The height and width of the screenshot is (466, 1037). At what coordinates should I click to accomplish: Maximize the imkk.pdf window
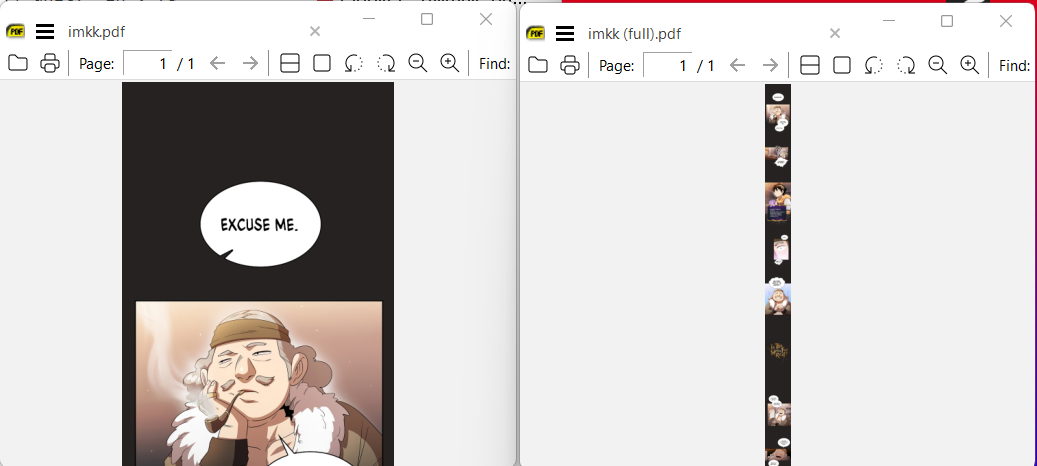pyautogui.click(x=427, y=19)
